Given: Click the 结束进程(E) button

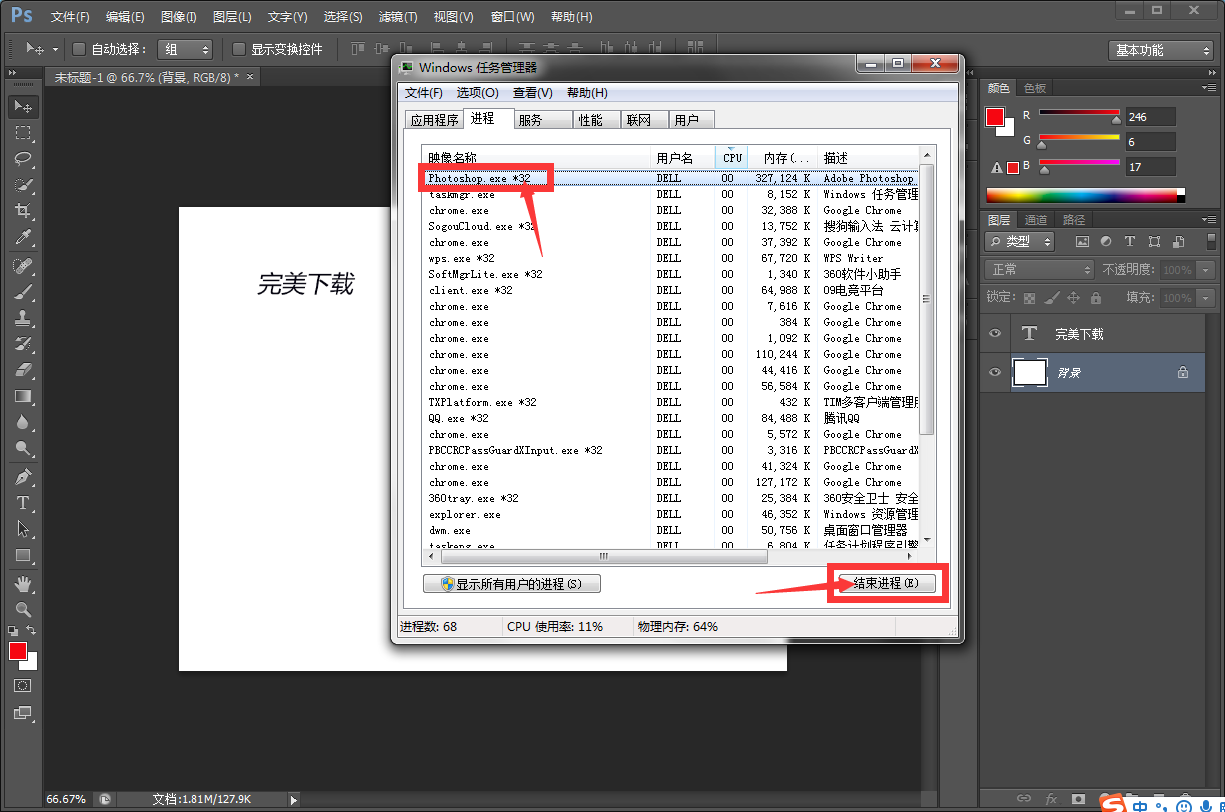Looking at the screenshot, I should (x=884, y=584).
